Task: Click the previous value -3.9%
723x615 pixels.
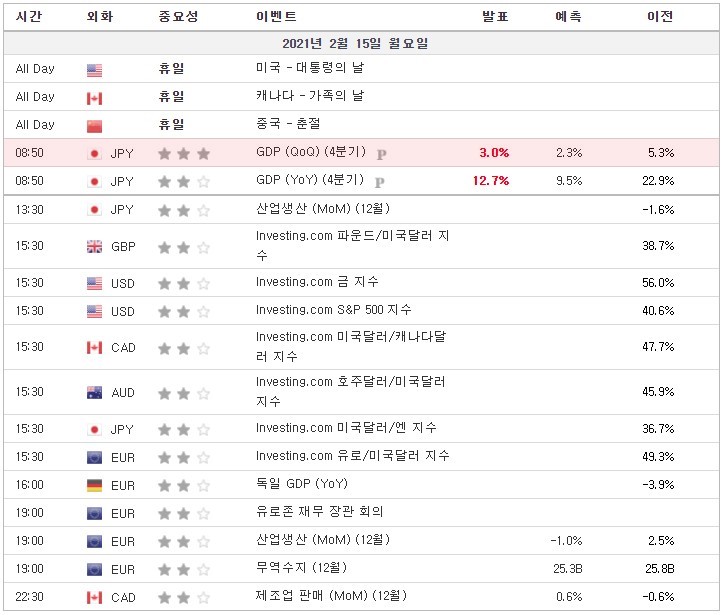Action: pyautogui.click(x=658, y=485)
